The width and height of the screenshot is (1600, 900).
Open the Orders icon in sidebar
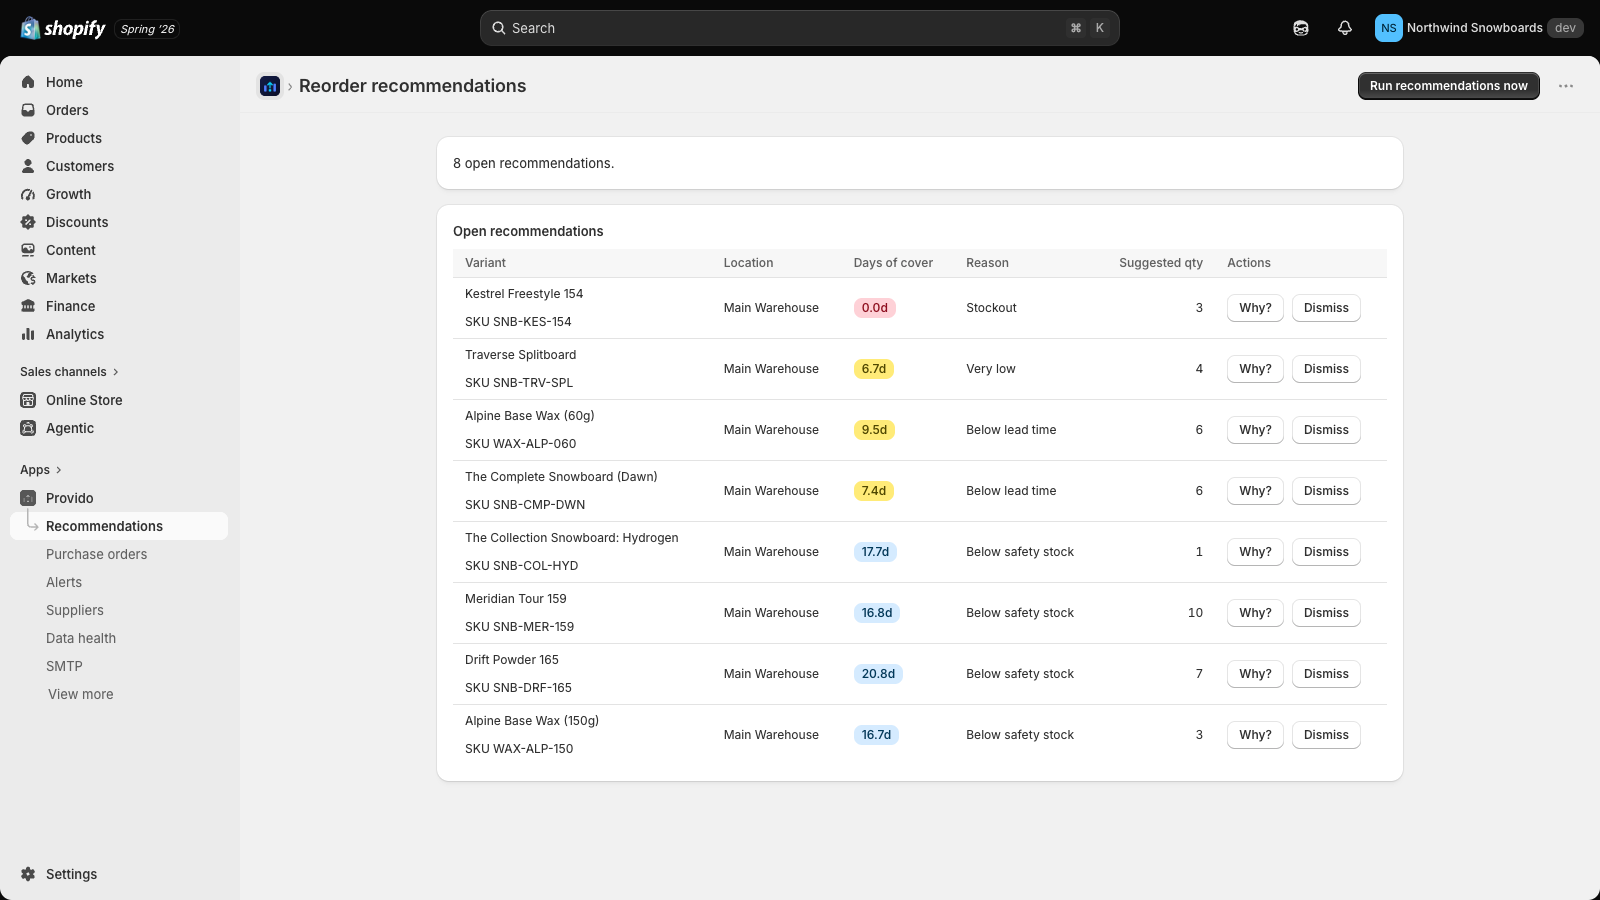(28, 110)
